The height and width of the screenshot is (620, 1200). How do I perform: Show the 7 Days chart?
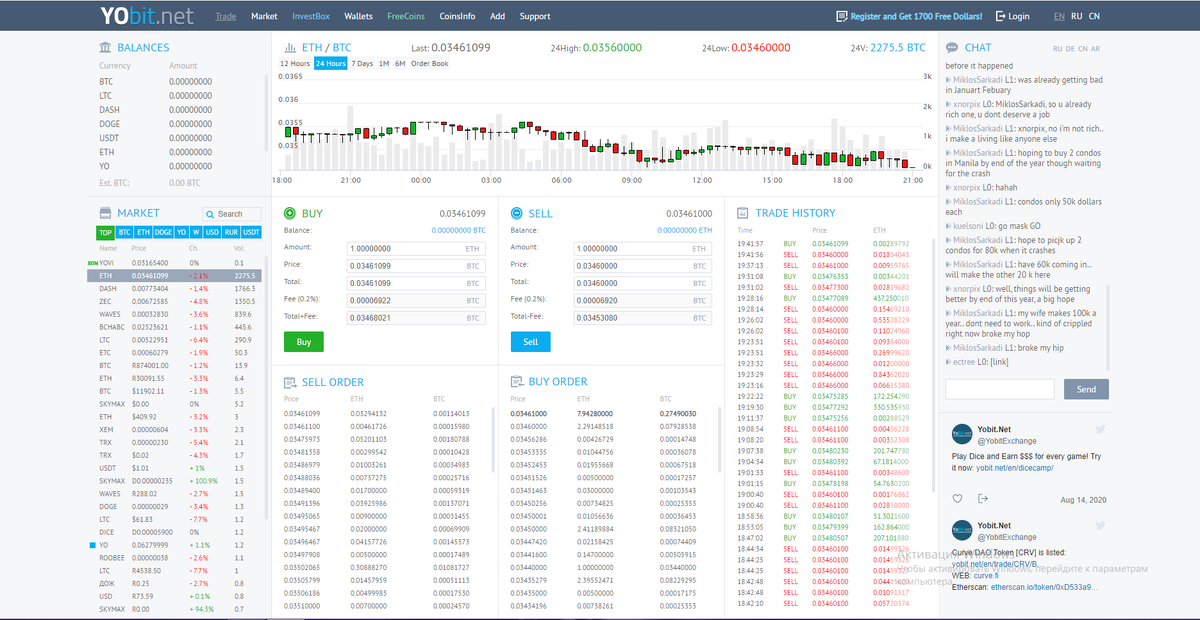click(x=362, y=64)
